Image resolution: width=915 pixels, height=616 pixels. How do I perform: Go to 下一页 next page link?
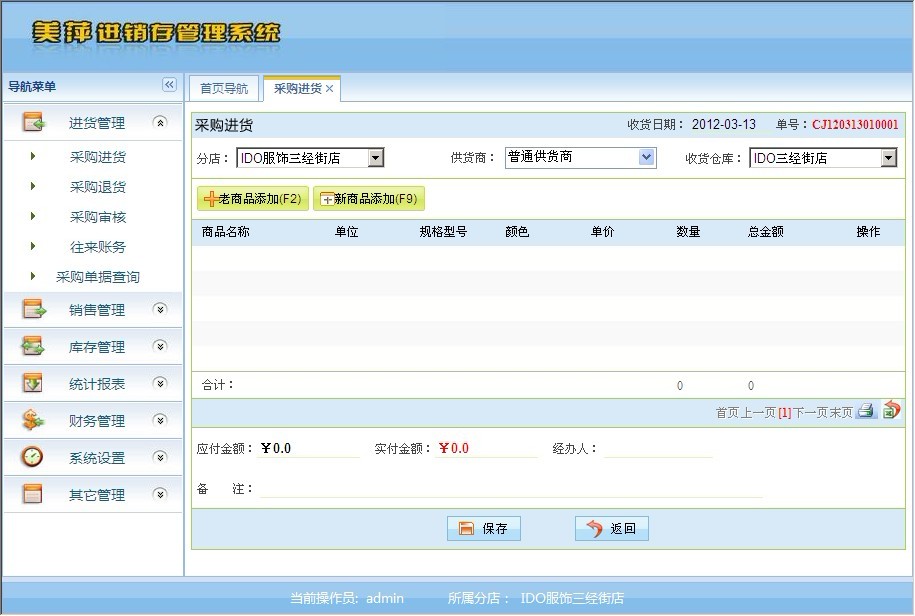810,413
